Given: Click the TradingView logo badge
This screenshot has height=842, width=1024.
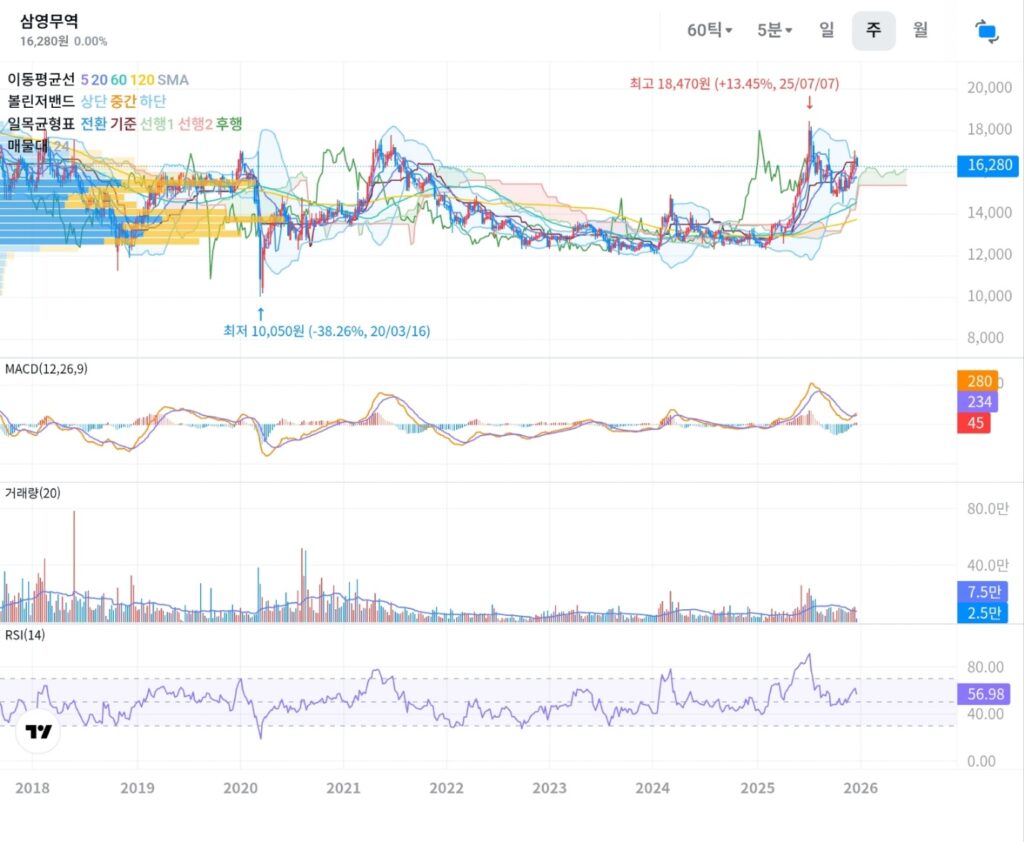Looking at the screenshot, I should pyautogui.click(x=39, y=732).
